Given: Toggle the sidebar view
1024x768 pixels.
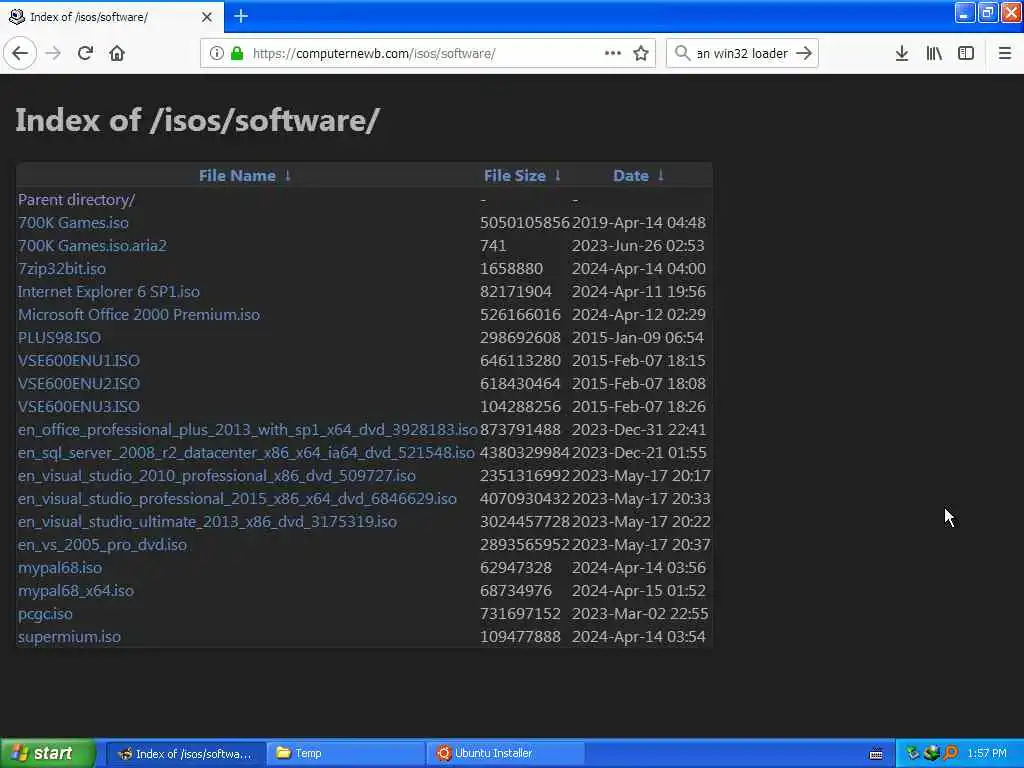Looking at the screenshot, I should [x=966, y=53].
